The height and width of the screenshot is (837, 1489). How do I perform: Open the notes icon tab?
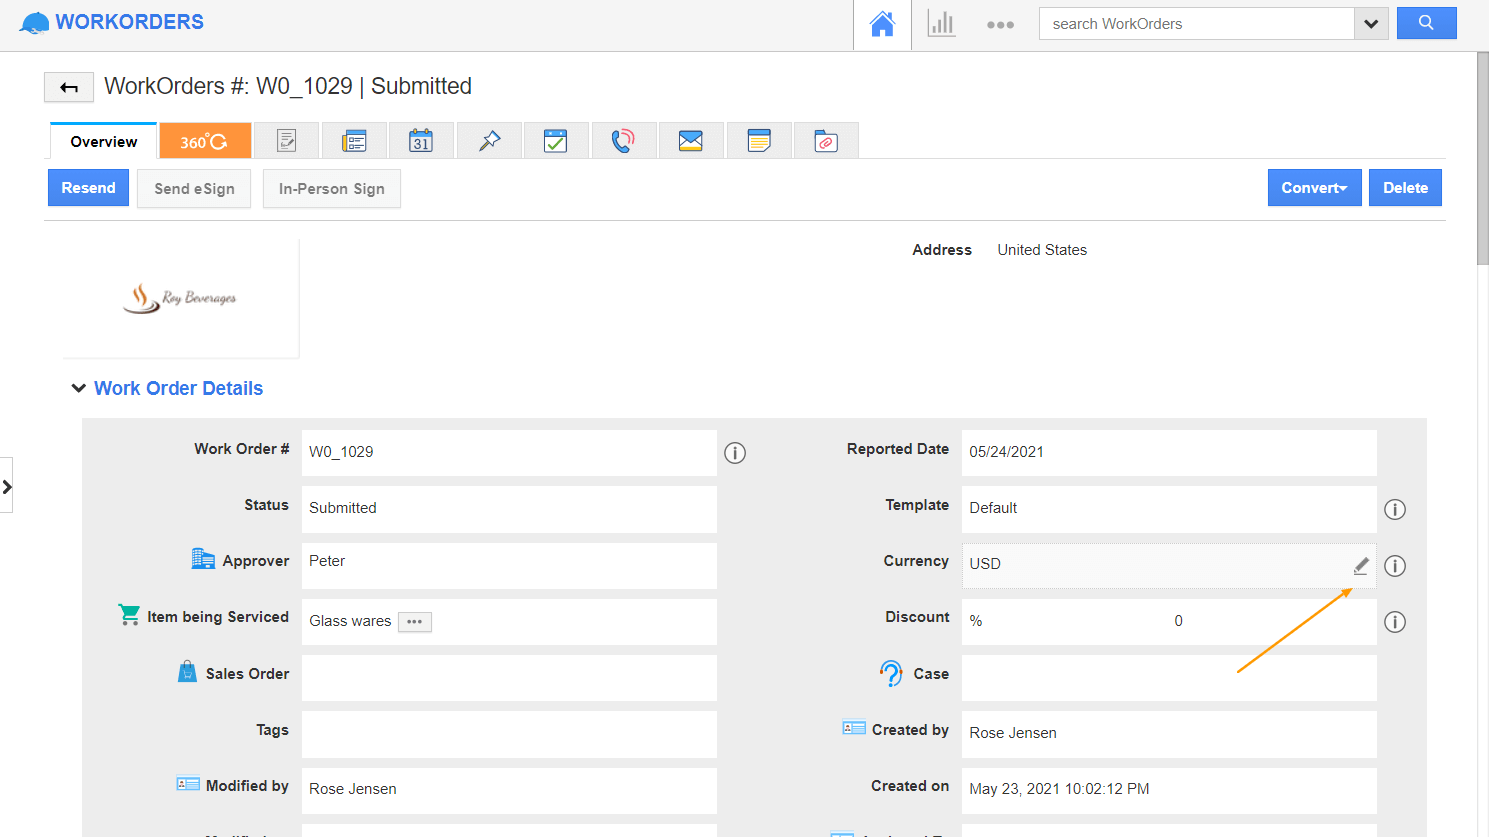[x=759, y=141]
